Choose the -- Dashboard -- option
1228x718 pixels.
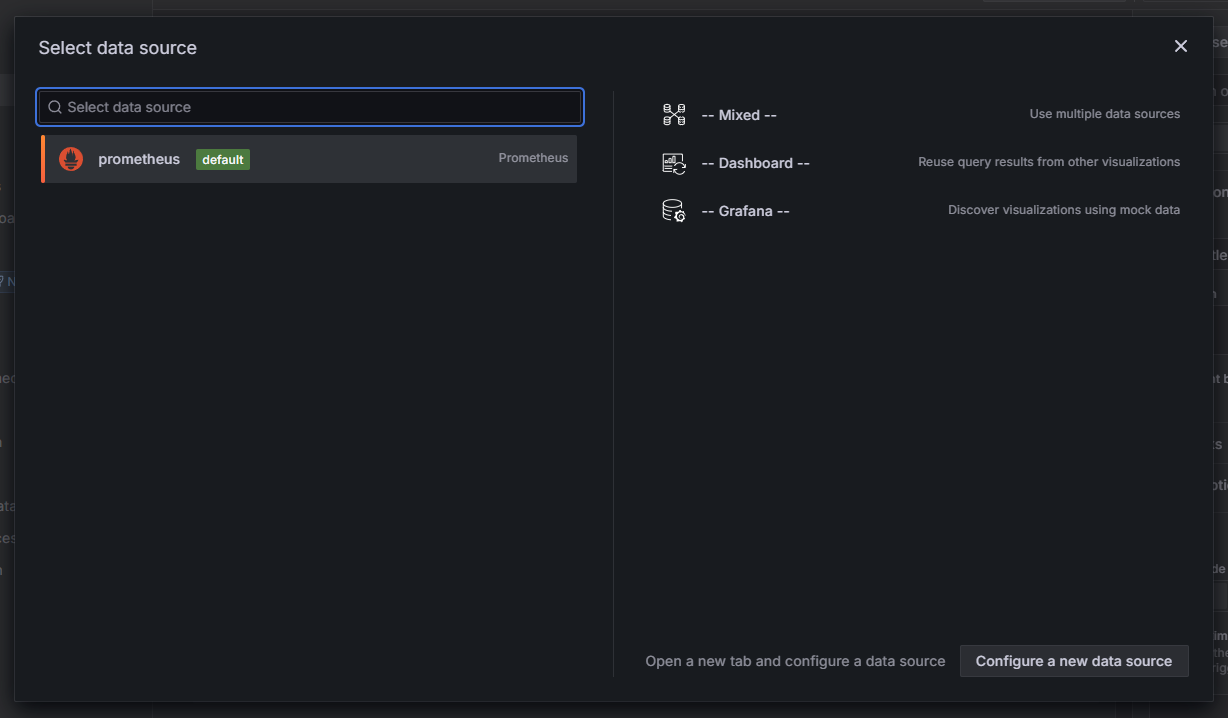coord(921,163)
